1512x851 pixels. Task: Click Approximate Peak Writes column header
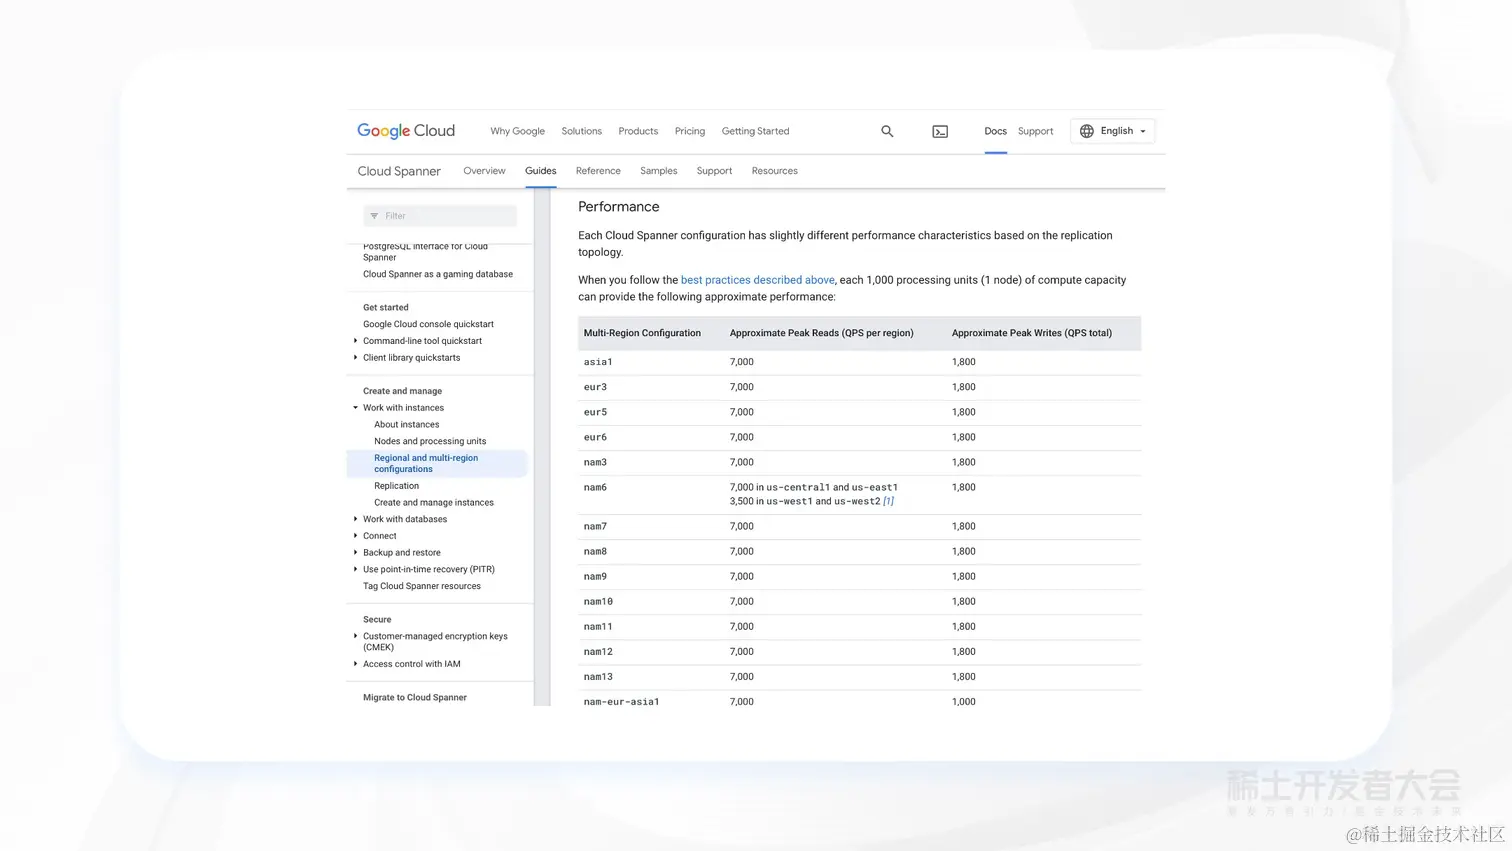point(1031,333)
